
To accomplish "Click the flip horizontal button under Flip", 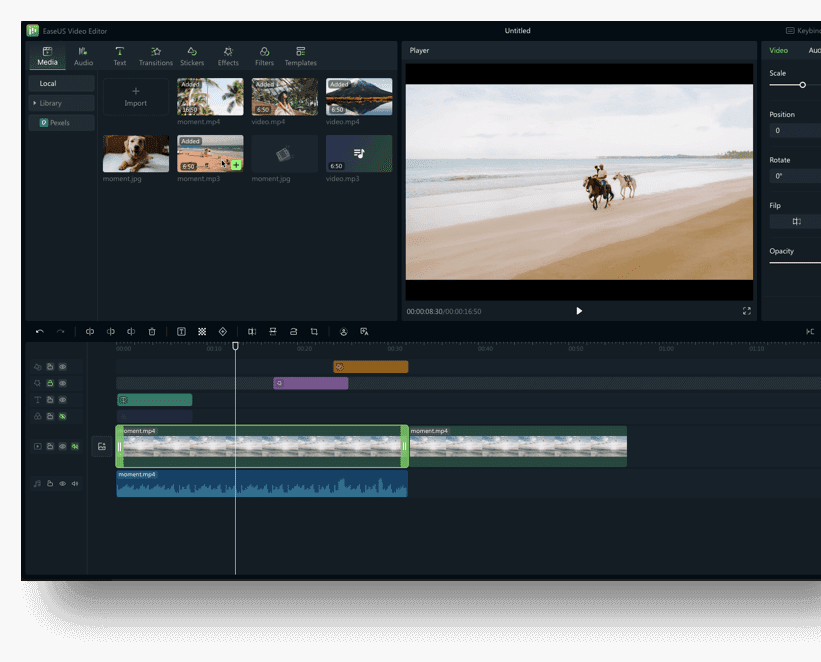I will click(796, 222).
